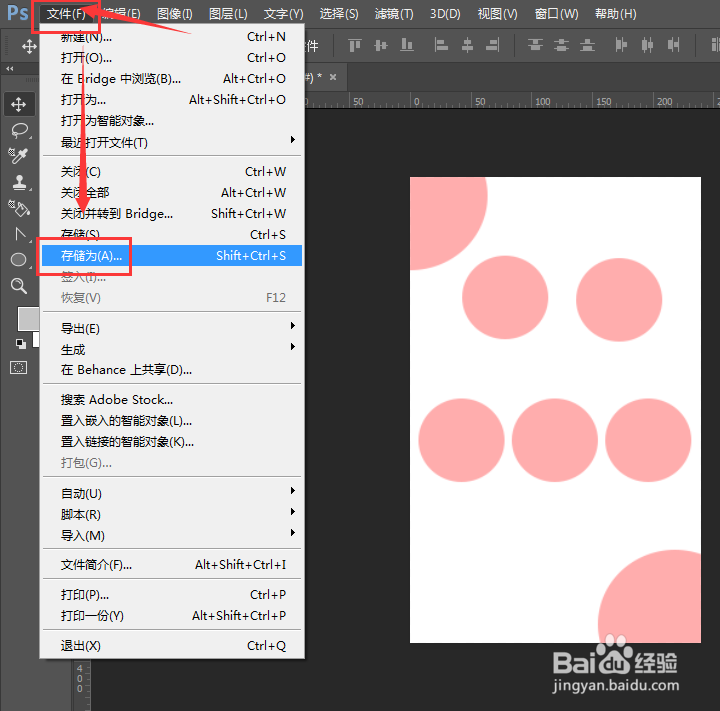This screenshot has height=711, width=720.
Task: Select the Zoom magnifier tool
Action: point(19,286)
